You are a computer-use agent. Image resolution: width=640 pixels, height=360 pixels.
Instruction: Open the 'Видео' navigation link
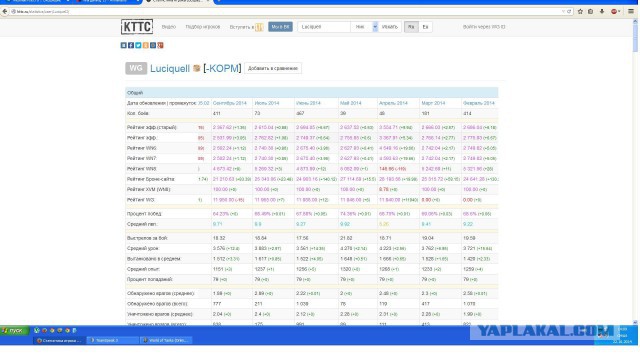(x=169, y=27)
